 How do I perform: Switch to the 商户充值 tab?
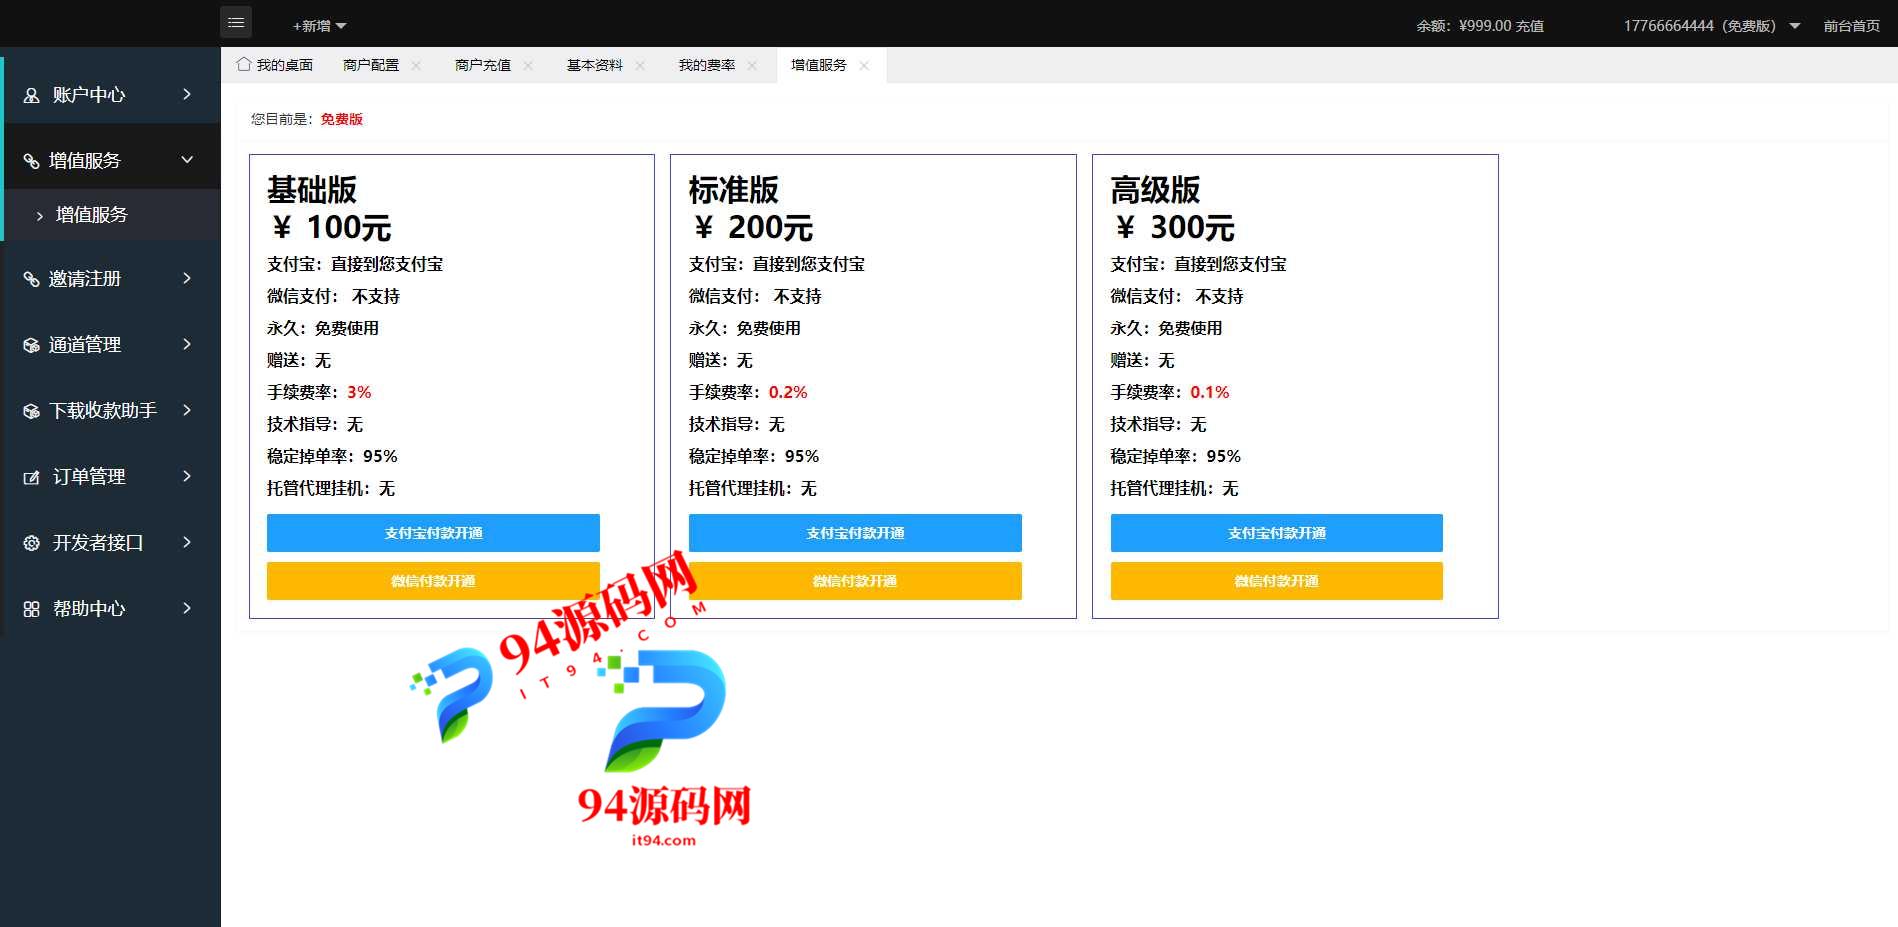pyautogui.click(x=483, y=65)
